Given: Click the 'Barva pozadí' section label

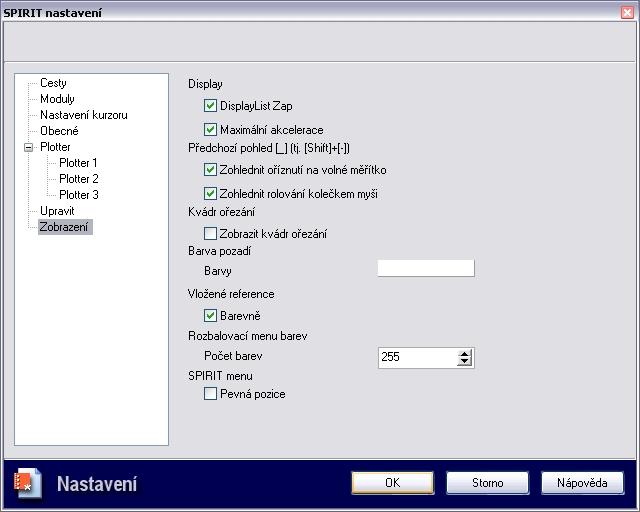Looking at the screenshot, I should (220, 251).
